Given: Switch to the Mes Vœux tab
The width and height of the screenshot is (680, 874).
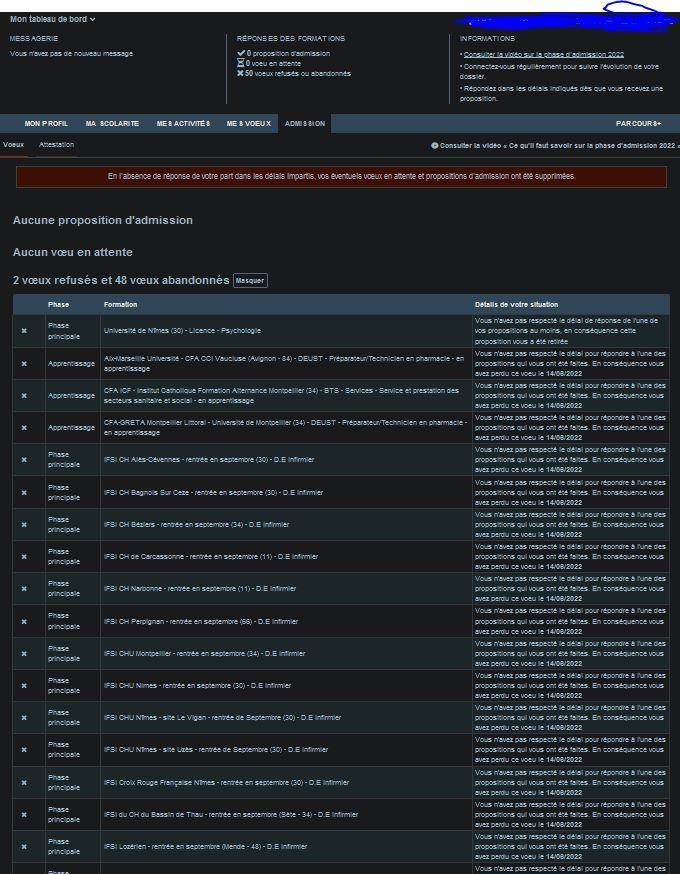Looking at the screenshot, I should point(248,123).
